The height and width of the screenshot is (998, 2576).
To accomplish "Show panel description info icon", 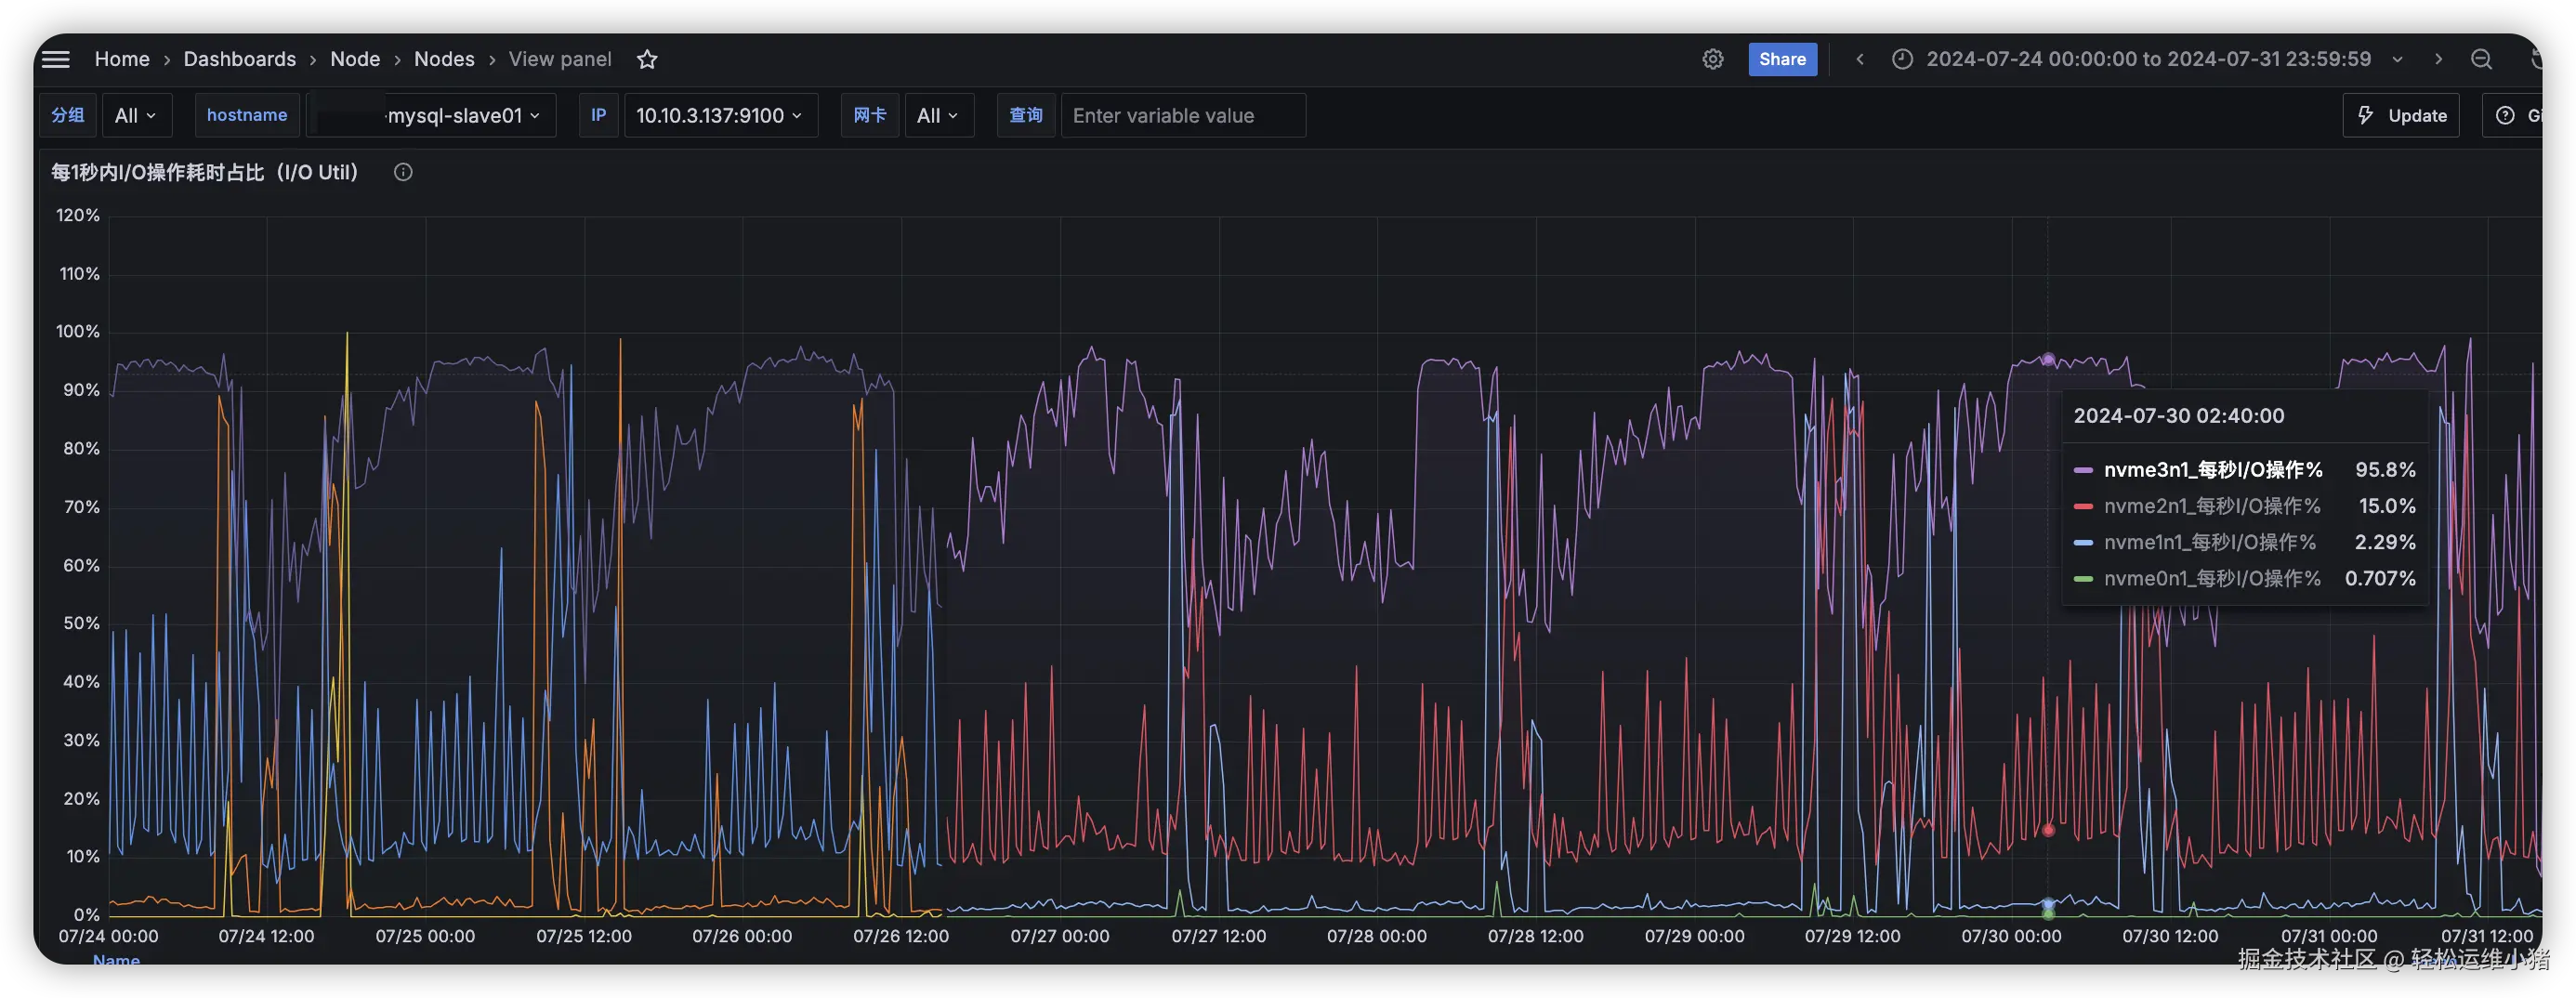I will pos(403,172).
